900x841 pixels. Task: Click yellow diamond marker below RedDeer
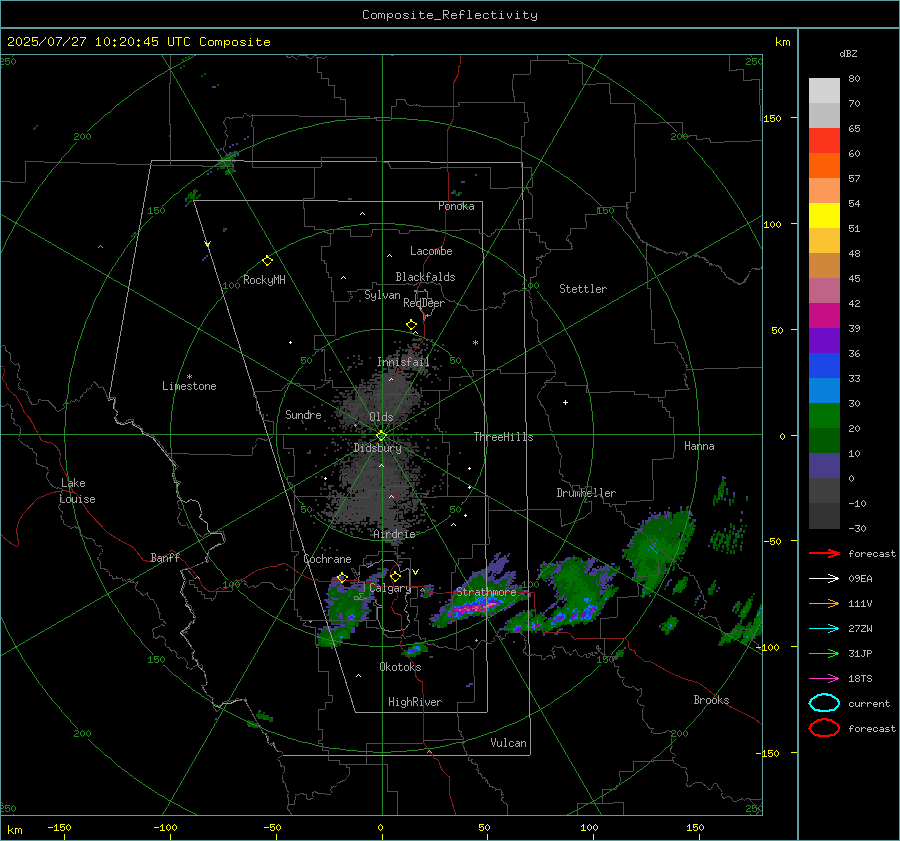click(x=411, y=325)
